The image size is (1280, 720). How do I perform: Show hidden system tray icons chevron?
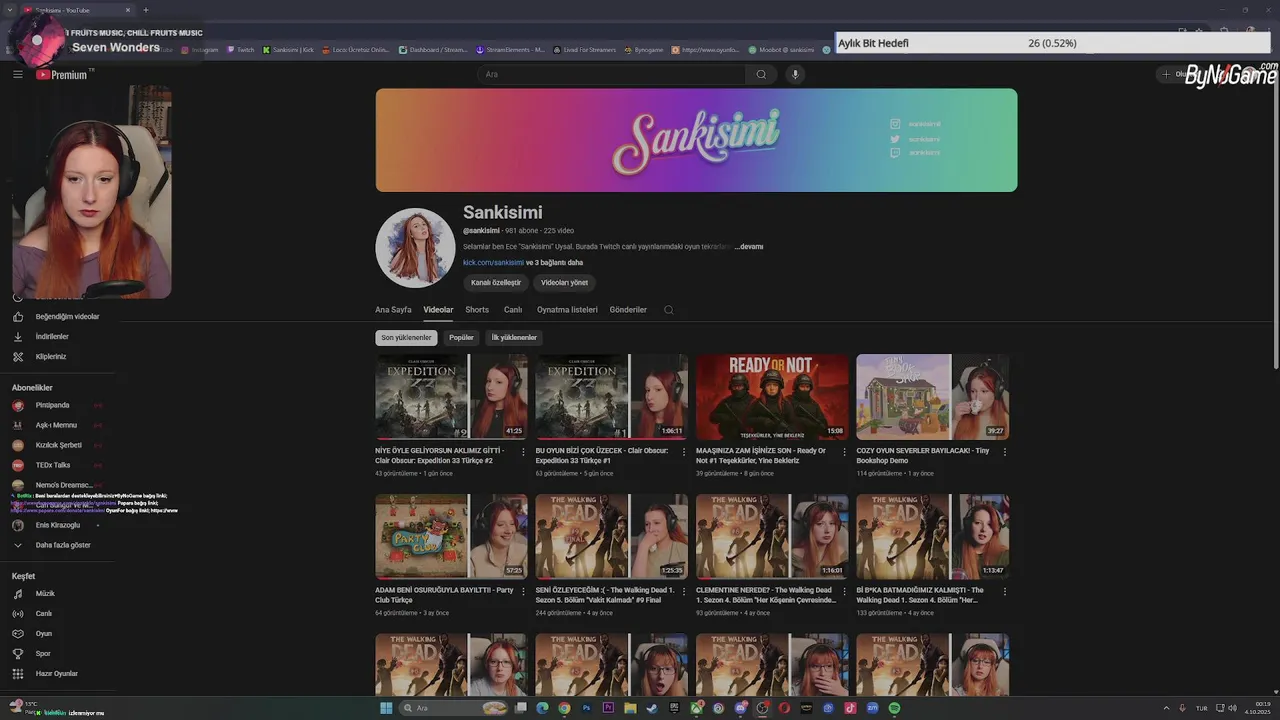[1166, 708]
